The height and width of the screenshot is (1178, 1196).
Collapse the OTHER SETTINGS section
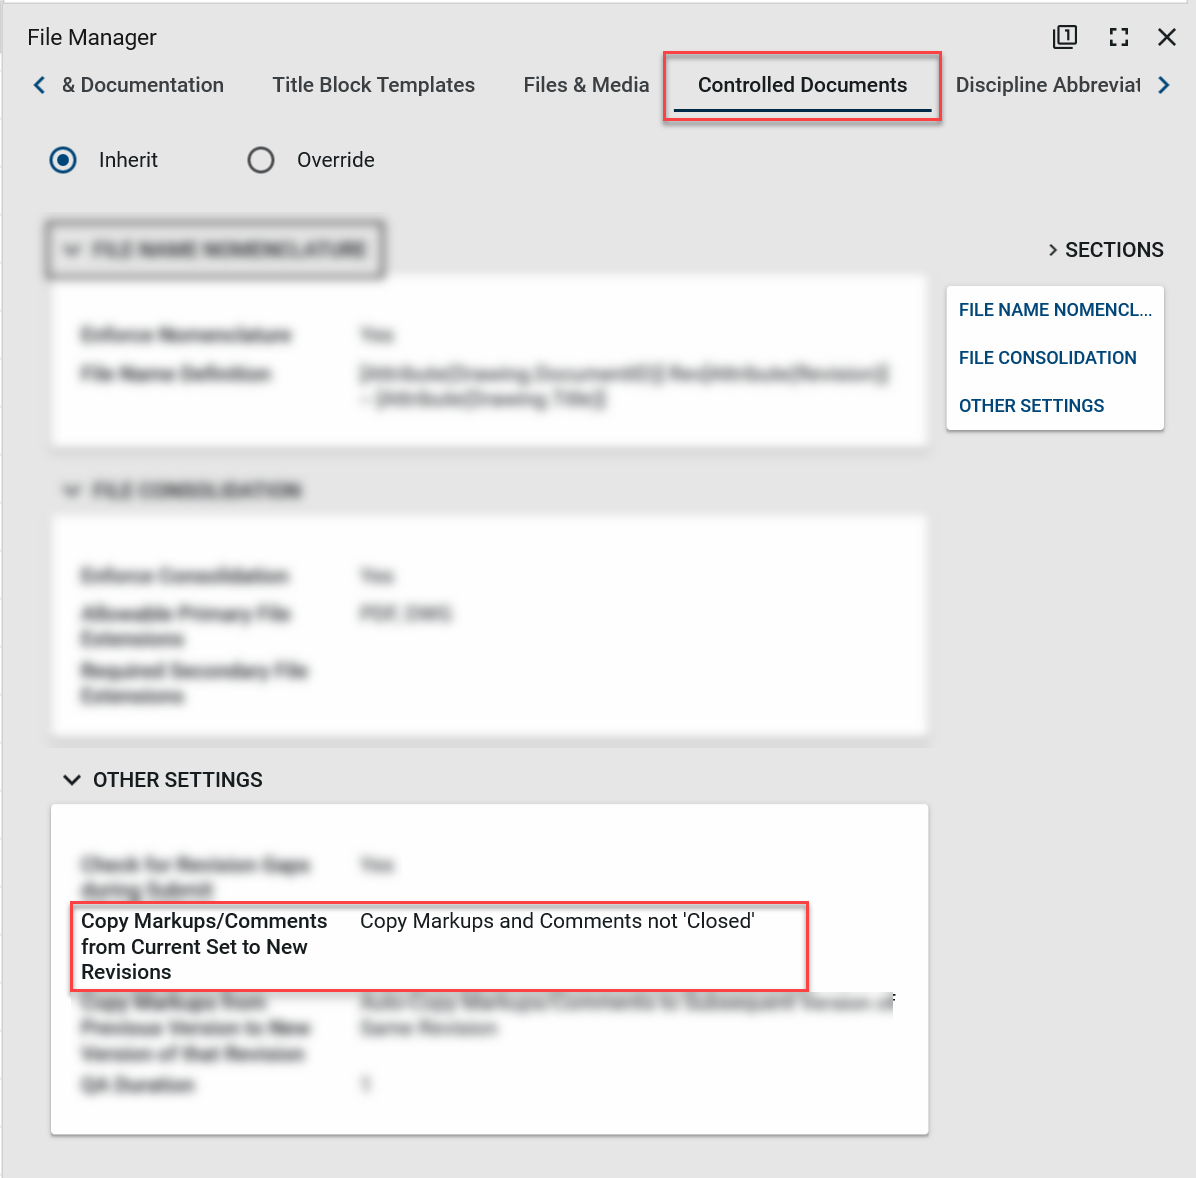tap(72, 780)
